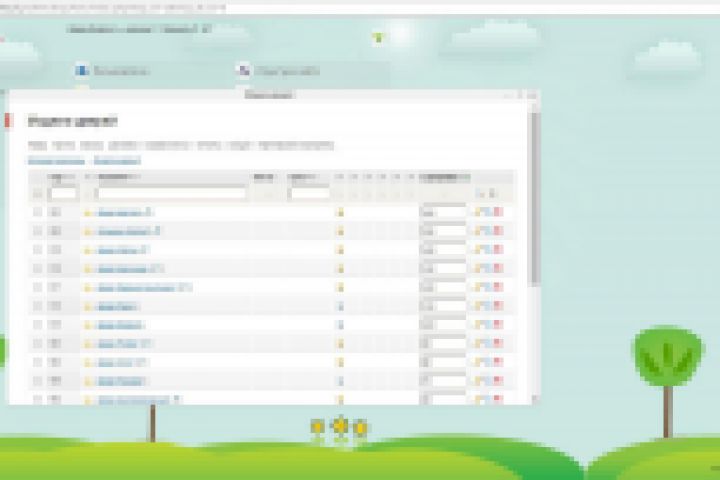Click the red delete icon in second row
720x480 pixels.
pos(498,231)
